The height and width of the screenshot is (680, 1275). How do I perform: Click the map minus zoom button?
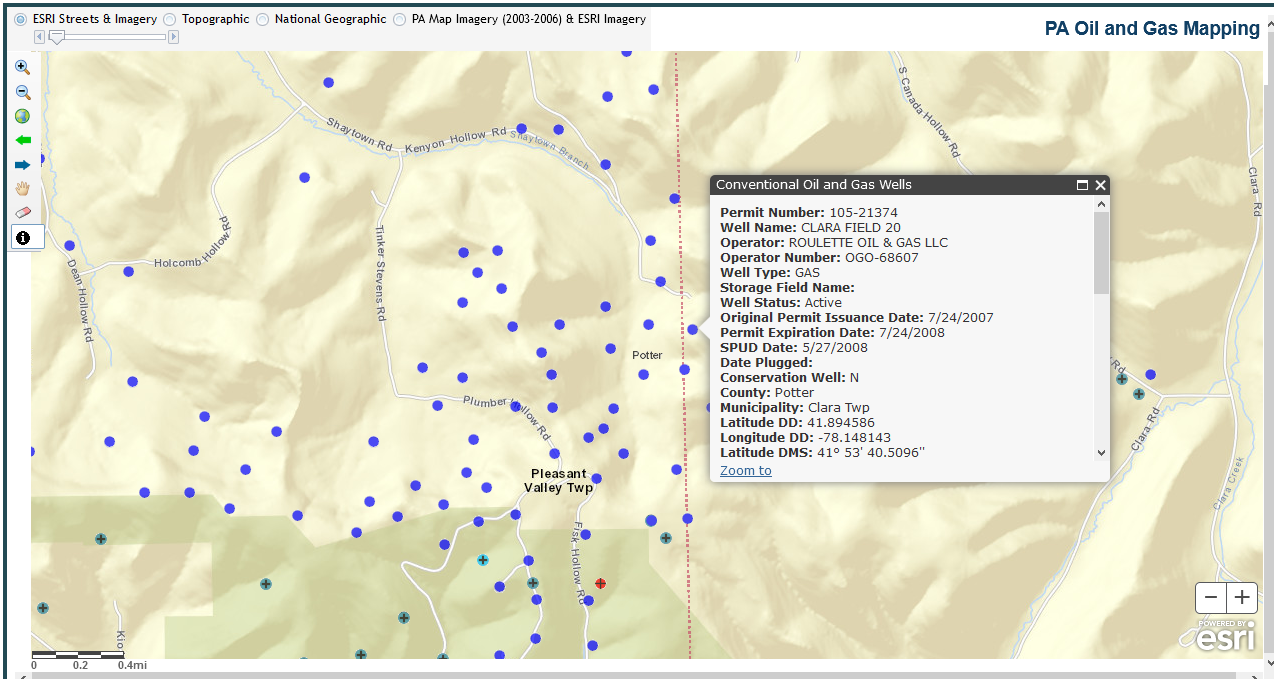click(x=1211, y=598)
